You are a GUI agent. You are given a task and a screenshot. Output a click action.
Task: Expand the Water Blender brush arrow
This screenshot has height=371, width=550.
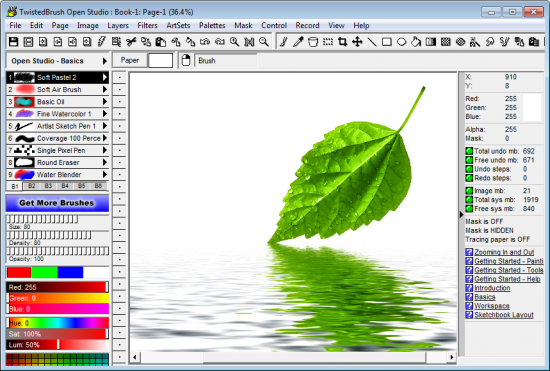click(x=105, y=174)
